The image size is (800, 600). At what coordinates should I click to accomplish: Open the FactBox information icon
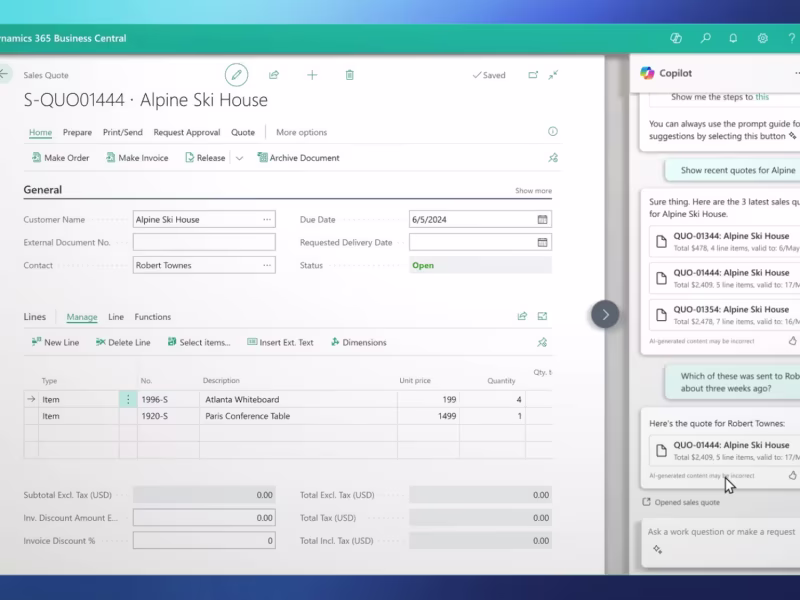pos(553,132)
